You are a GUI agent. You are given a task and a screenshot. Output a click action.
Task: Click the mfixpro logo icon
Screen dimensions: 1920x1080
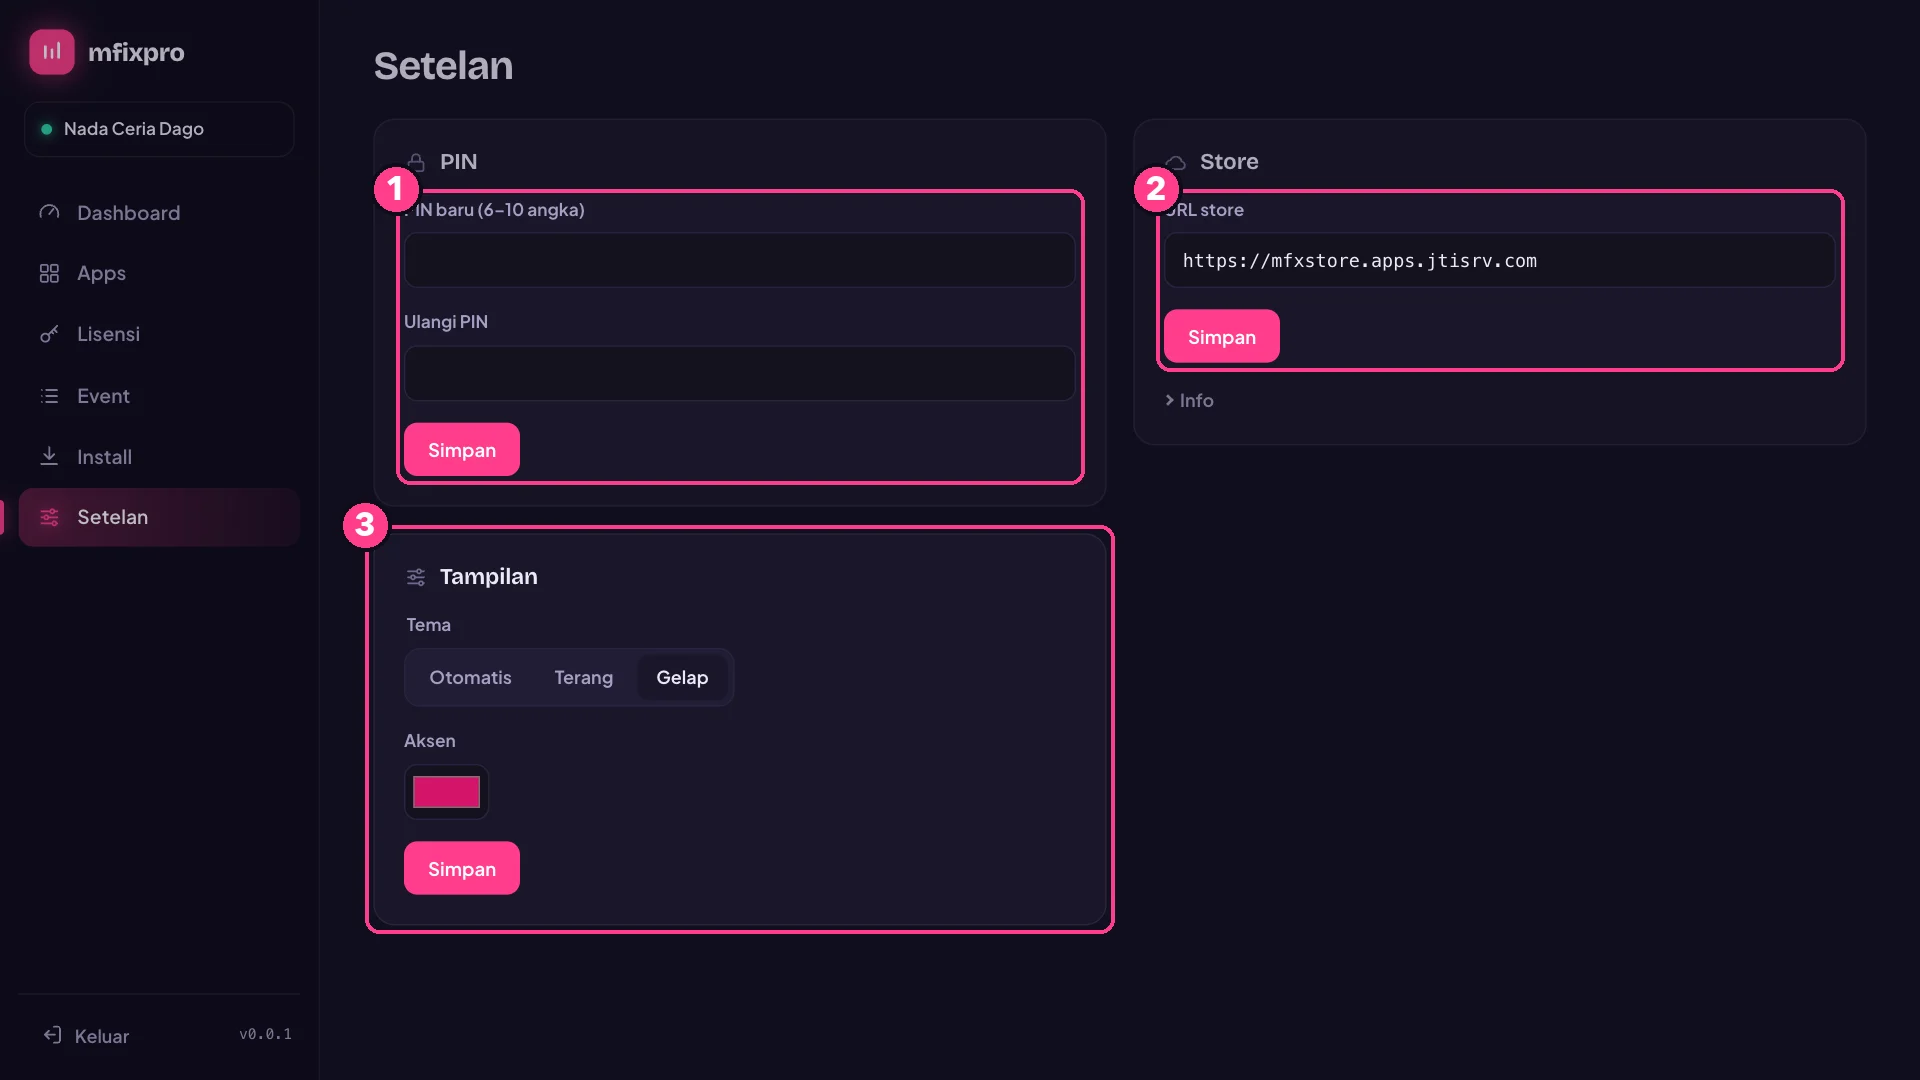(x=52, y=52)
